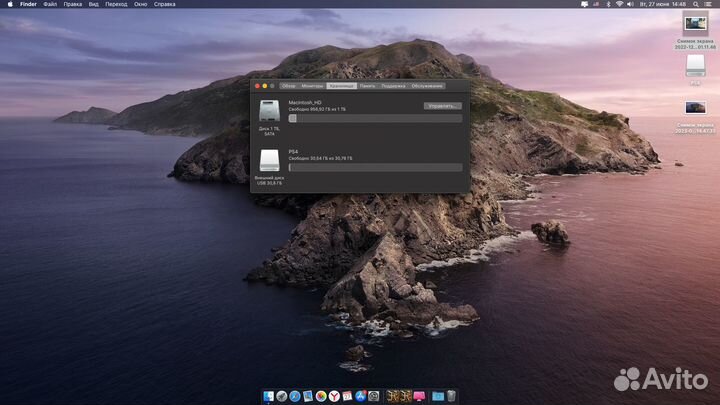Switch to the Поддержка tab
The width and height of the screenshot is (720, 405).
tap(393, 86)
